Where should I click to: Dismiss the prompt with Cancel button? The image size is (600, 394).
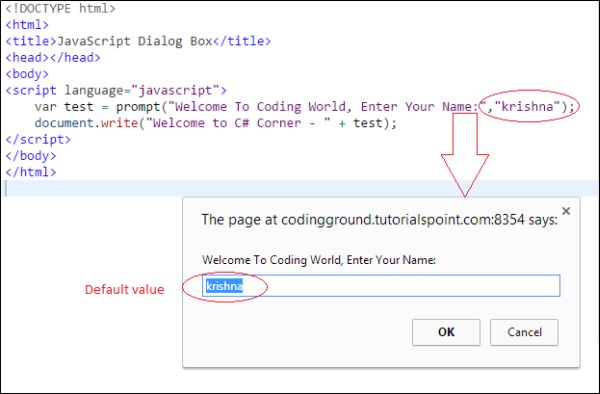pyautogui.click(x=524, y=332)
